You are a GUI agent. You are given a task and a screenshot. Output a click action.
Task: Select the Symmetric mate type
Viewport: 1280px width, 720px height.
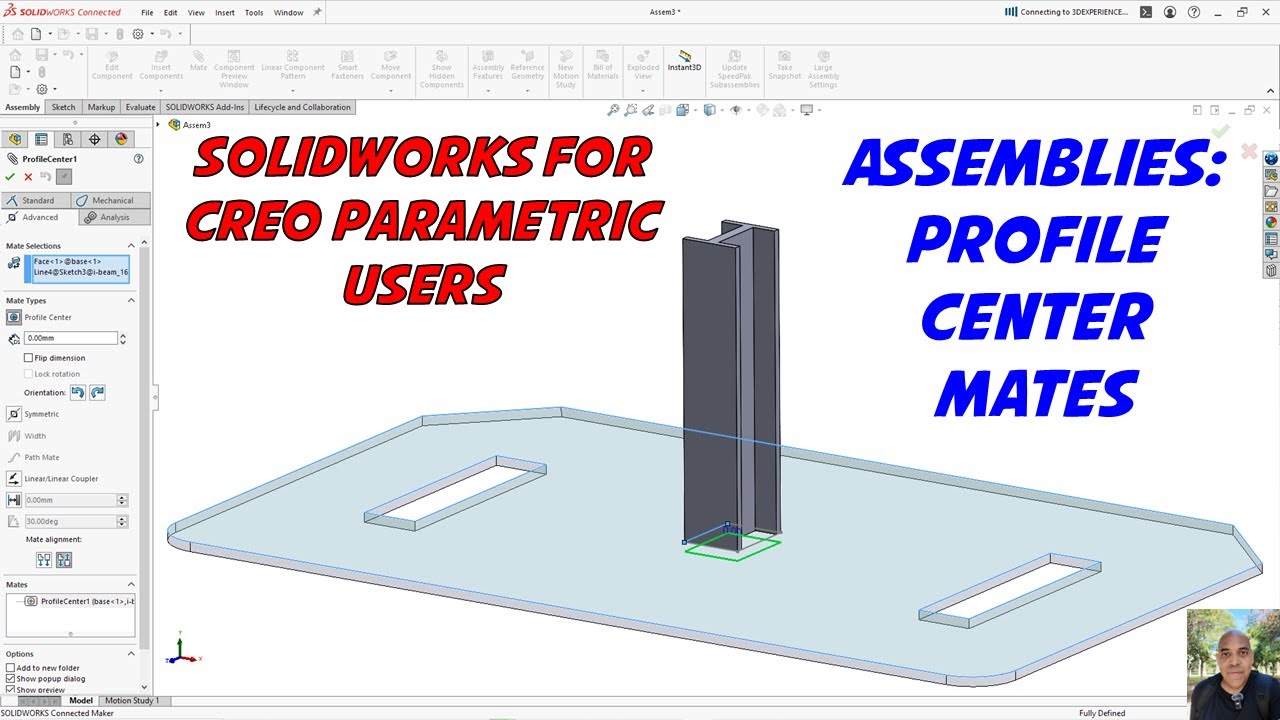click(x=13, y=414)
